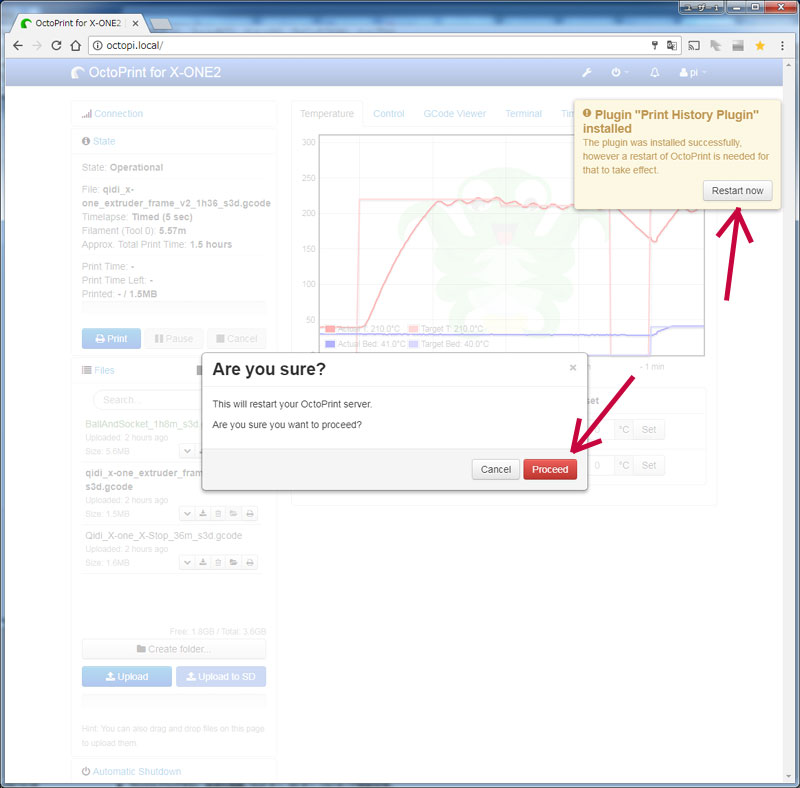Click the Cast screen icon
This screenshot has height=788, width=800.
click(x=694, y=45)
